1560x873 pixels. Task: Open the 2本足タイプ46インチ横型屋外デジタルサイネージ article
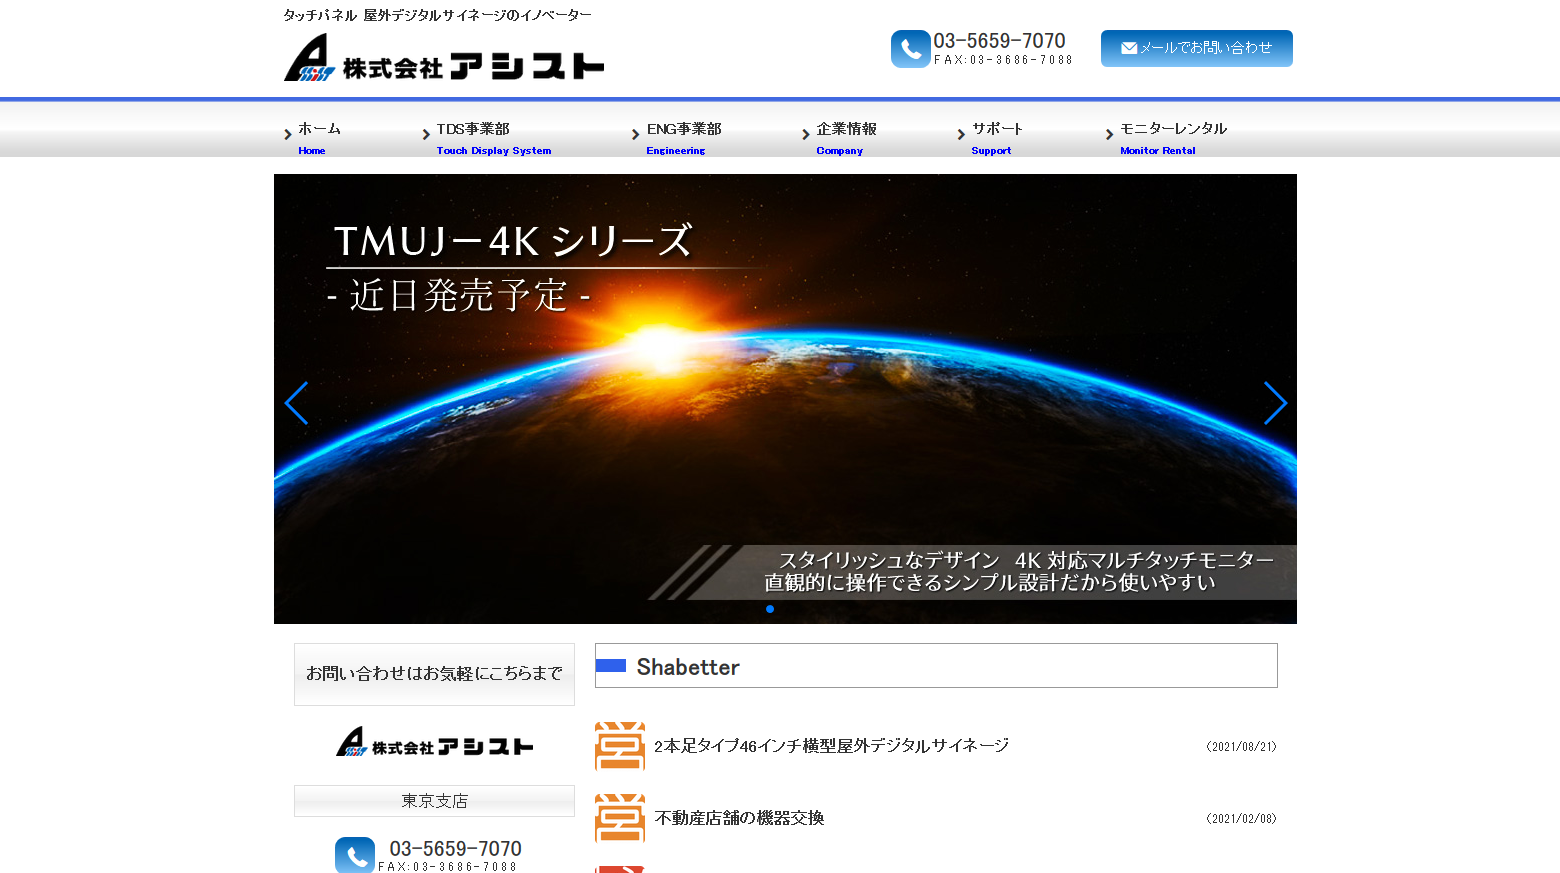coord(831,745)
